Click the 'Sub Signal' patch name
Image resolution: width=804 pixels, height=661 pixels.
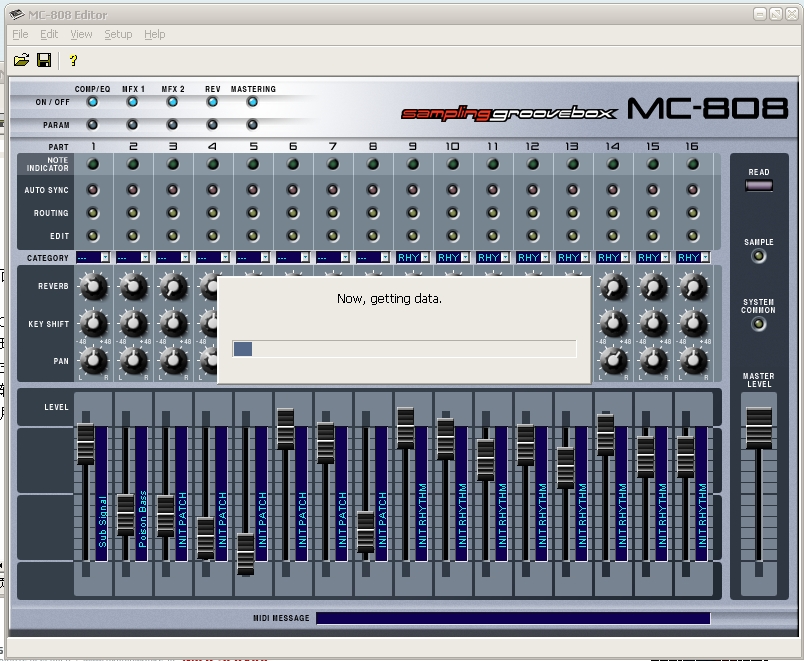pos(102,522)
